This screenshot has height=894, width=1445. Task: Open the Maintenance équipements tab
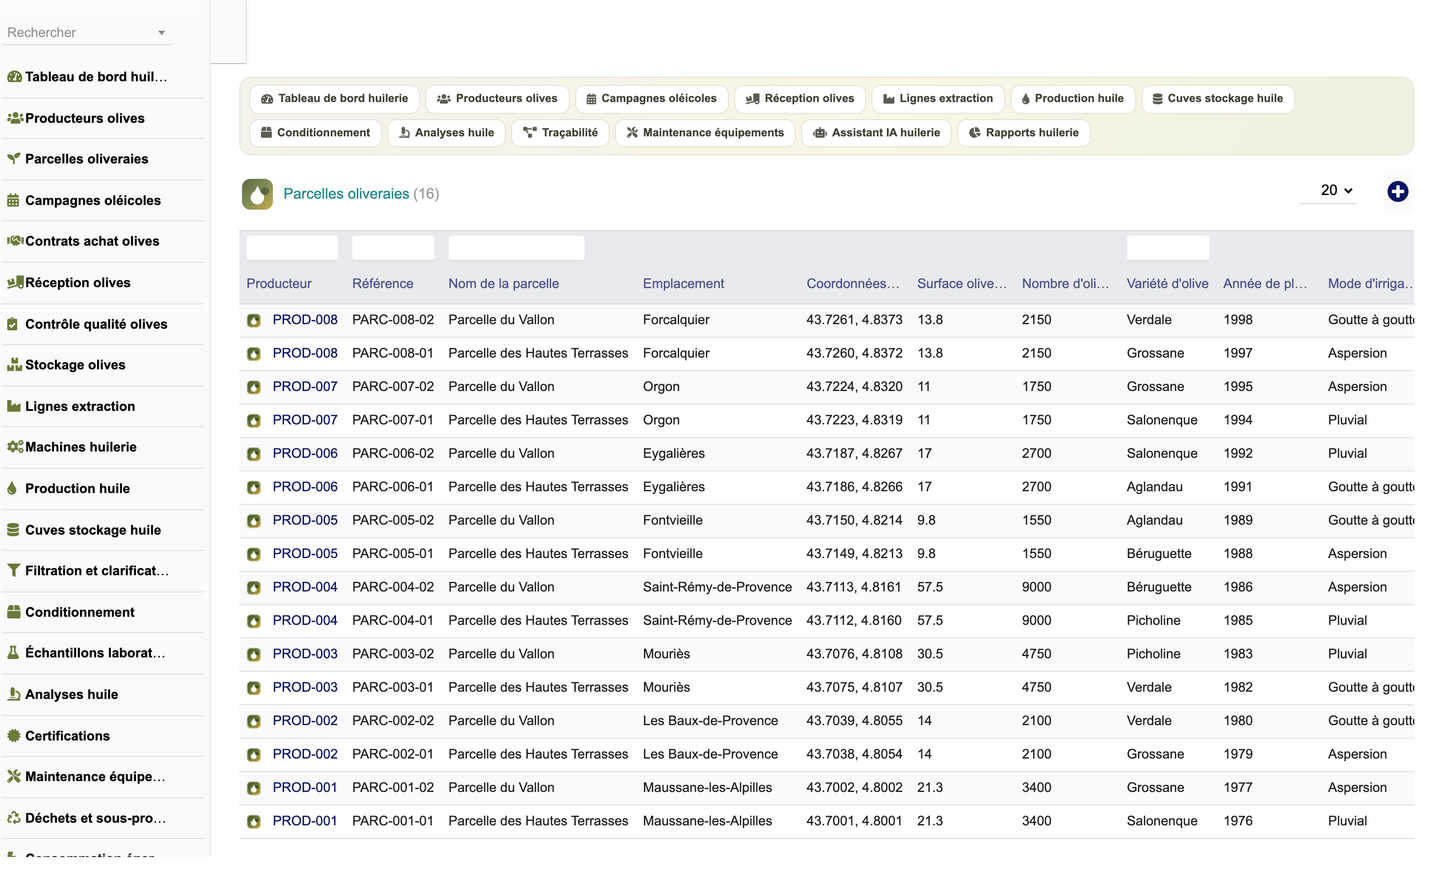pyautogui.click(x=705, y=133)
